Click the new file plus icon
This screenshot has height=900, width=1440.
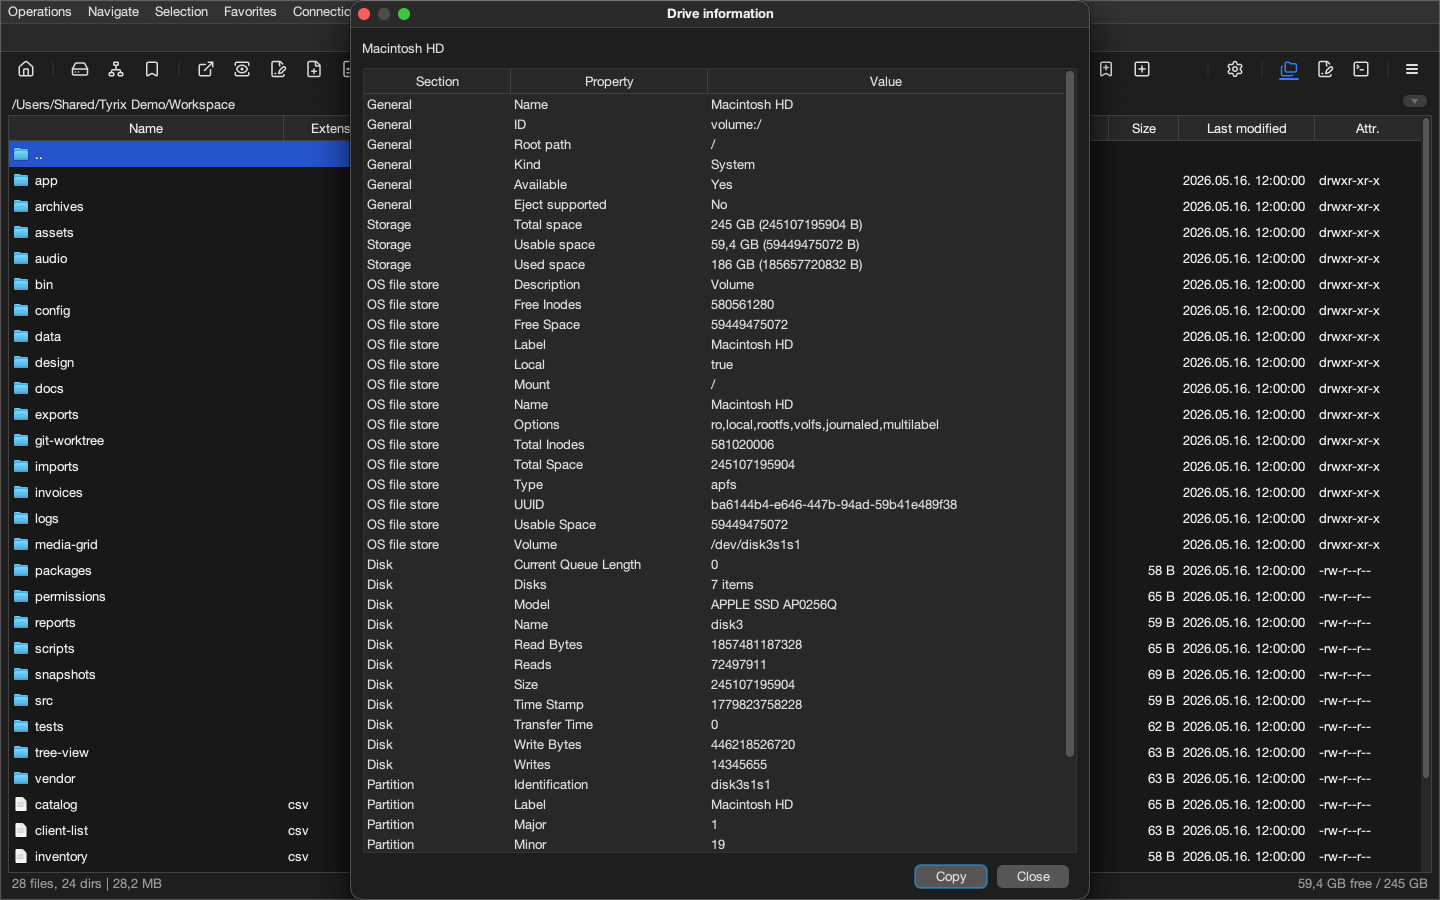pyautogui.click(x=314, y=69)
